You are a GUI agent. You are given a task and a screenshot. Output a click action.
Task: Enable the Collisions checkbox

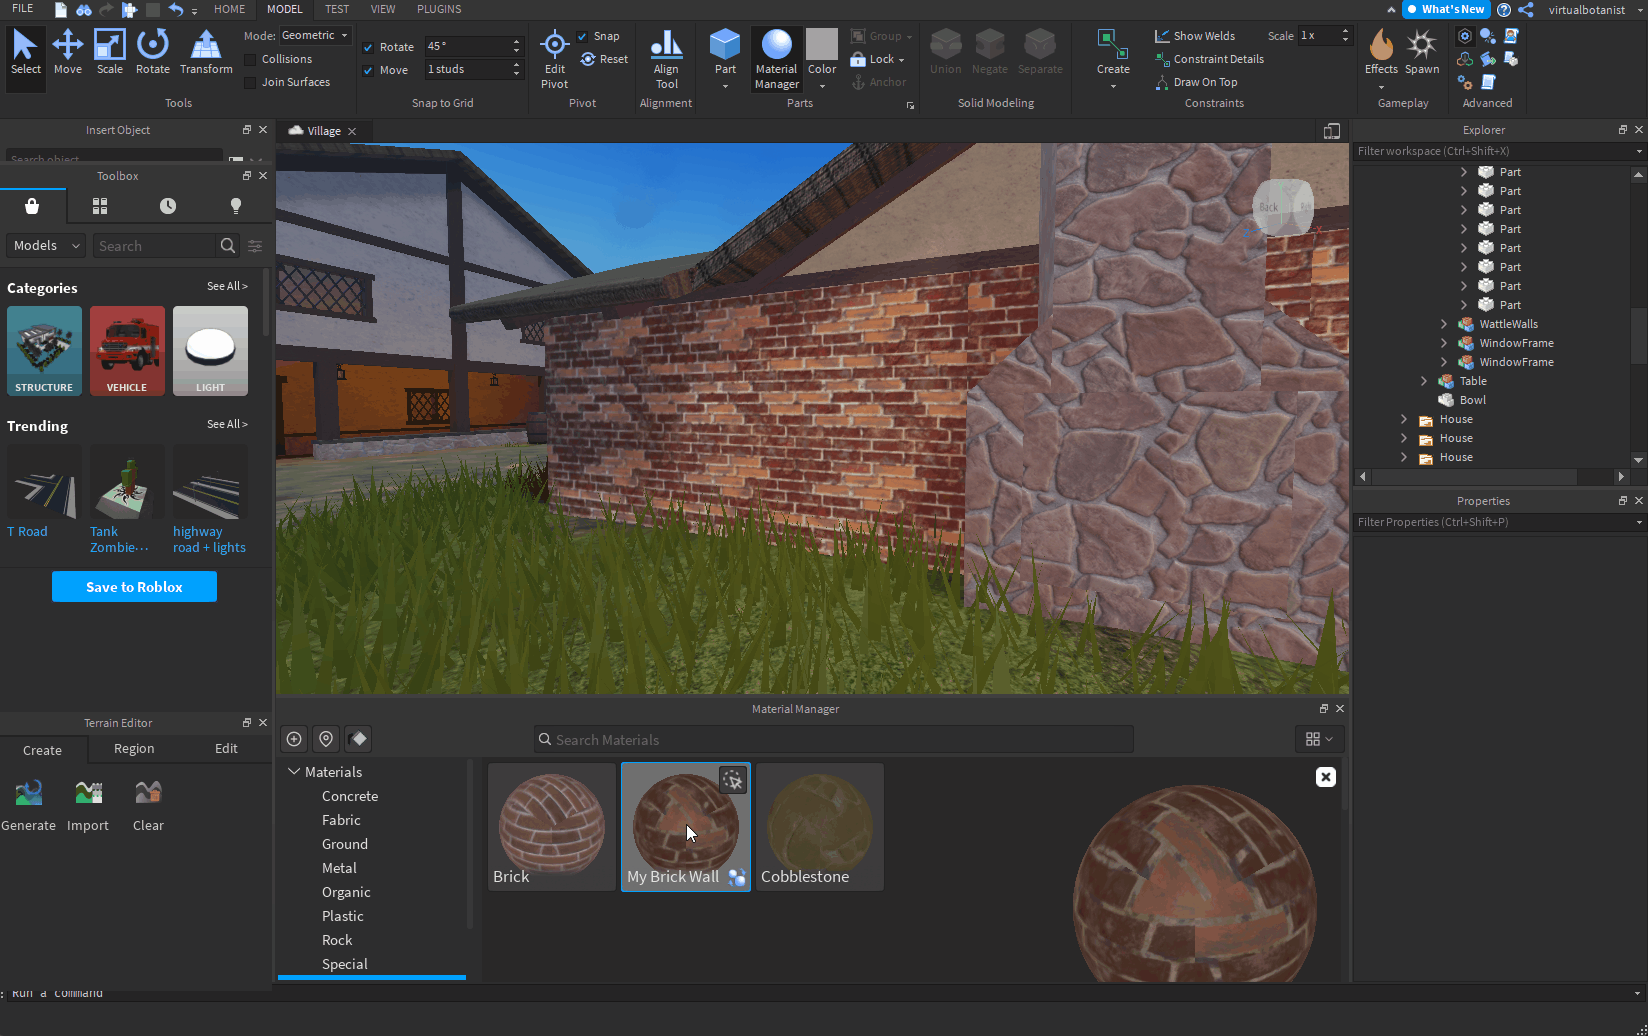click(250, 60)
